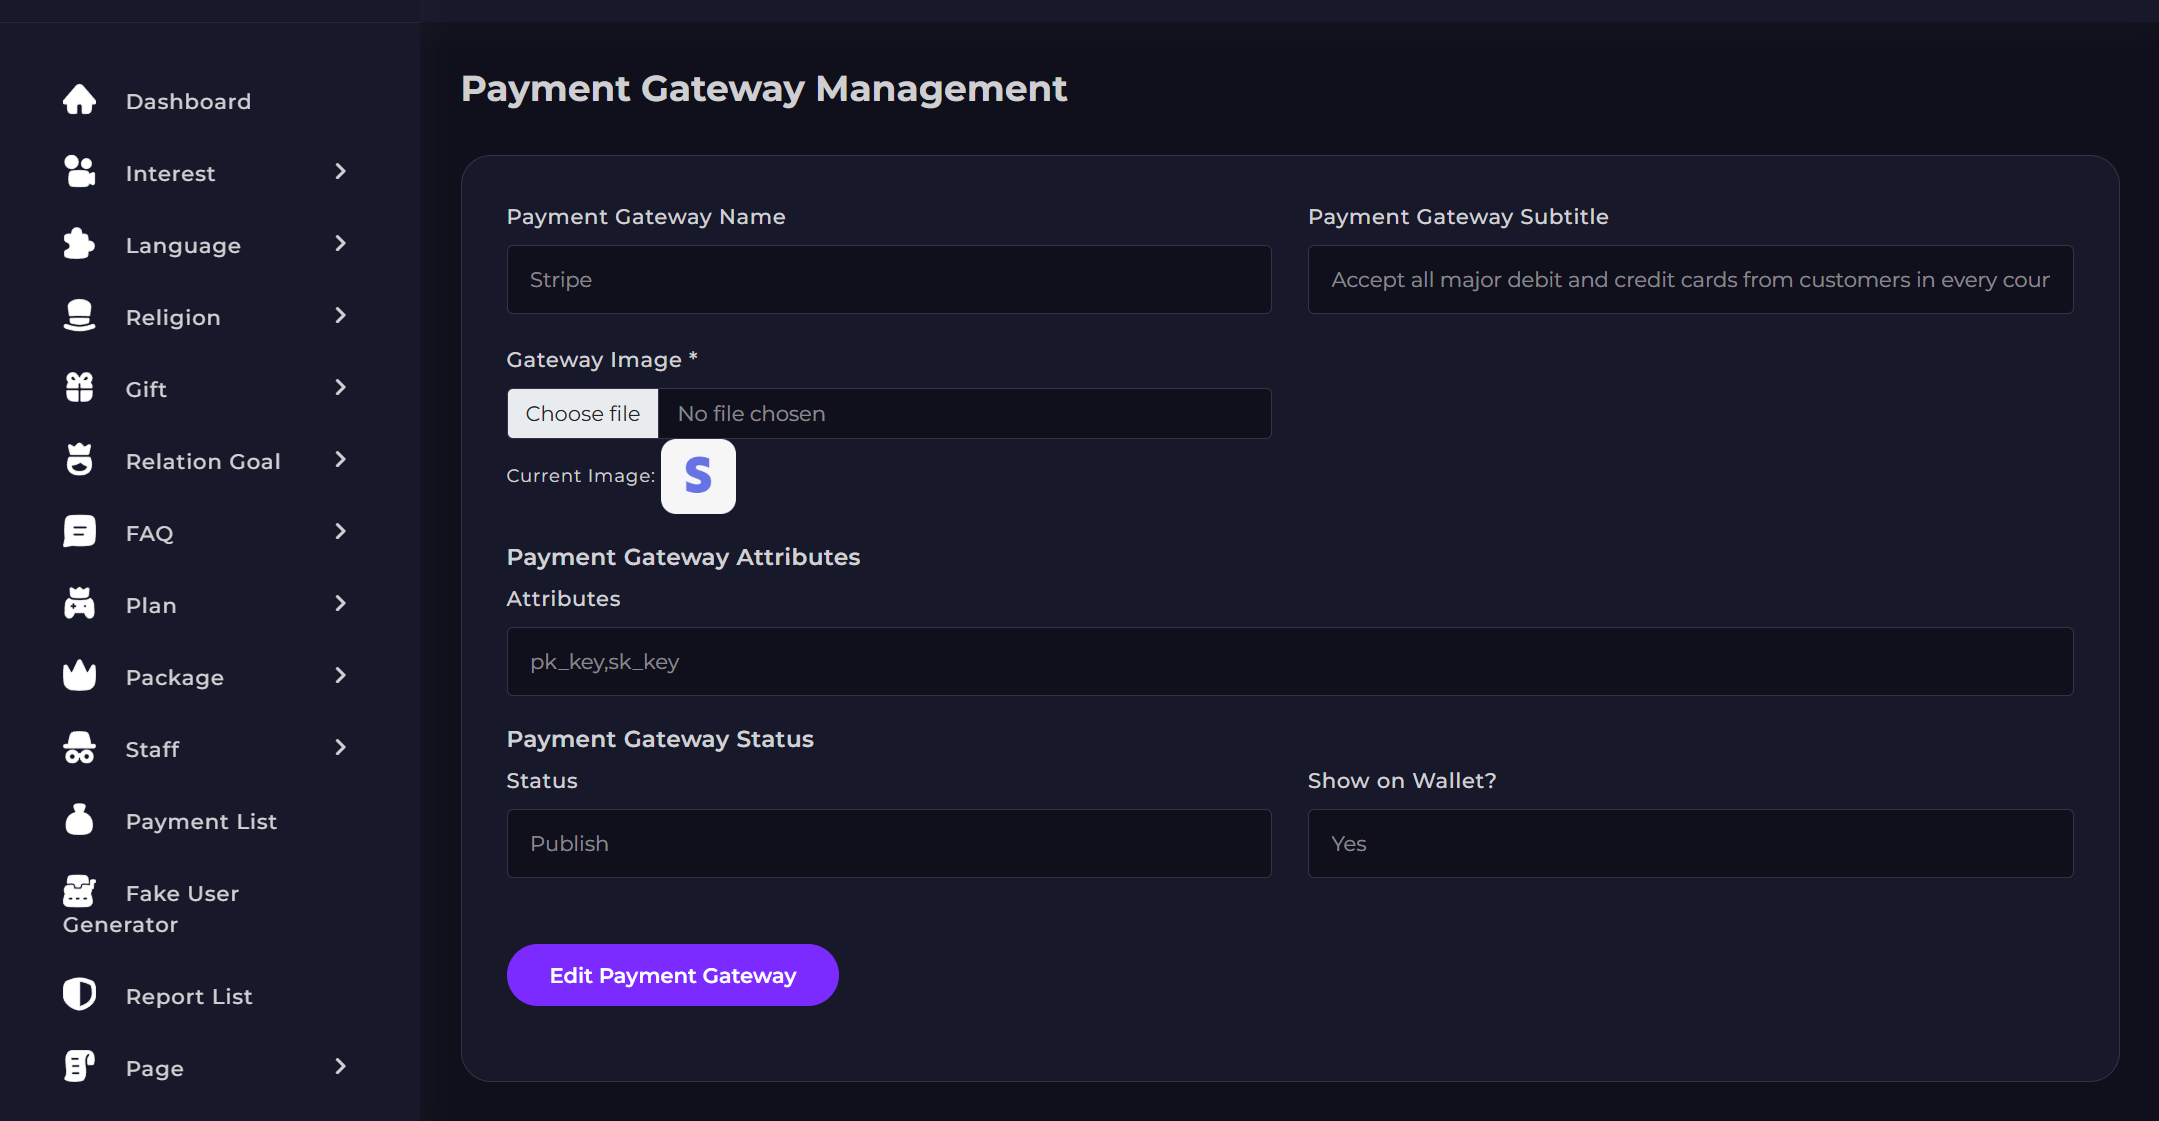The height and width of the screenshot is (1121, 2159).
Task: Expand the Relation Goal submenu chevron
Action: (340, 460)
